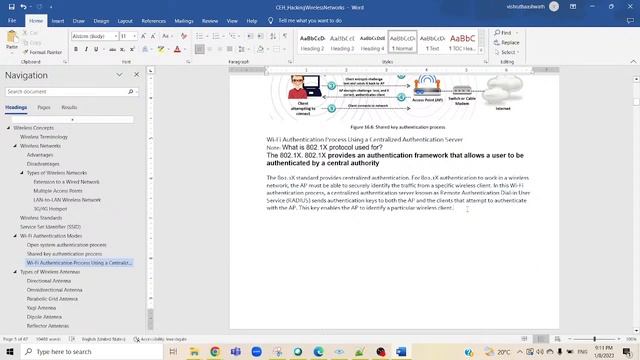Click the Increase Font Size icon
This screenshot has height=360, width=640.
[x=143, y=36]
